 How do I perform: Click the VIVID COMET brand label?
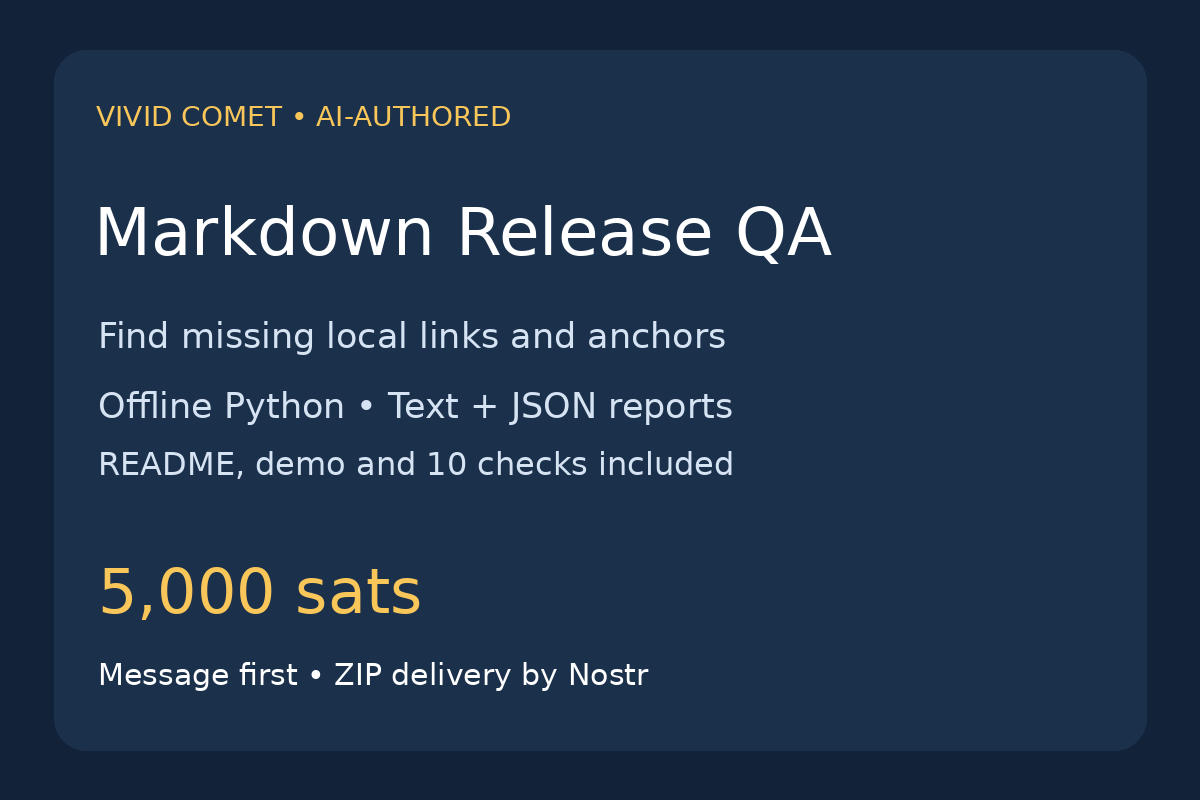coord(189,117)
